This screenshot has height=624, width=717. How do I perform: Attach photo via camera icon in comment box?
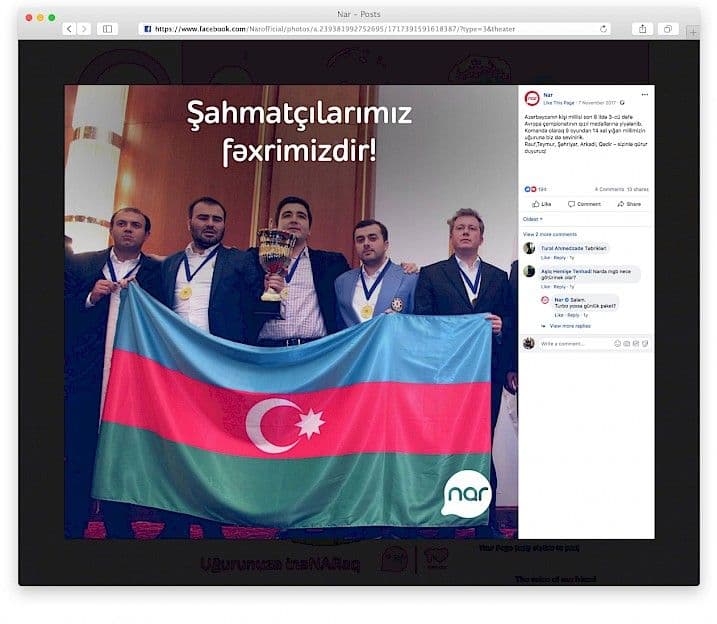[626, 343]
